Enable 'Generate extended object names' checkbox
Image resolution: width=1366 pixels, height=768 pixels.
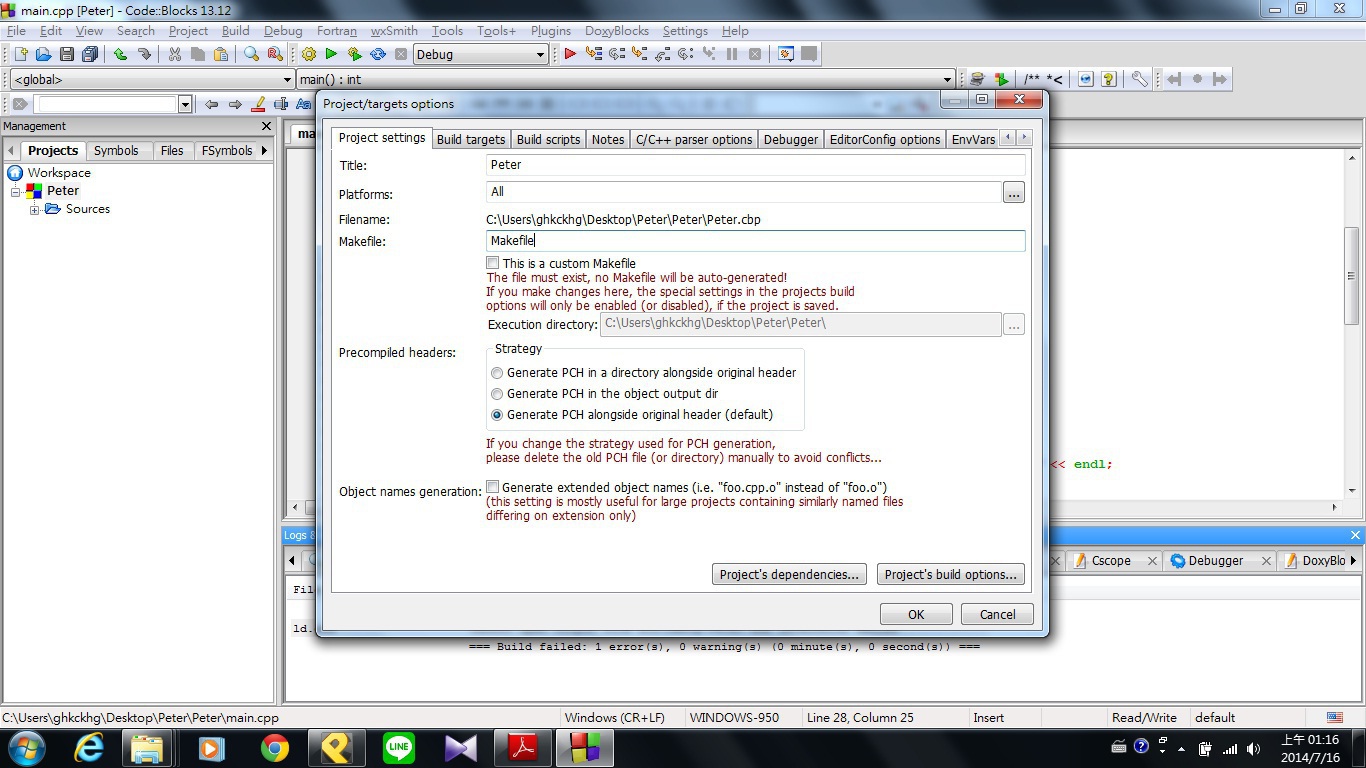tap(493, 487)
